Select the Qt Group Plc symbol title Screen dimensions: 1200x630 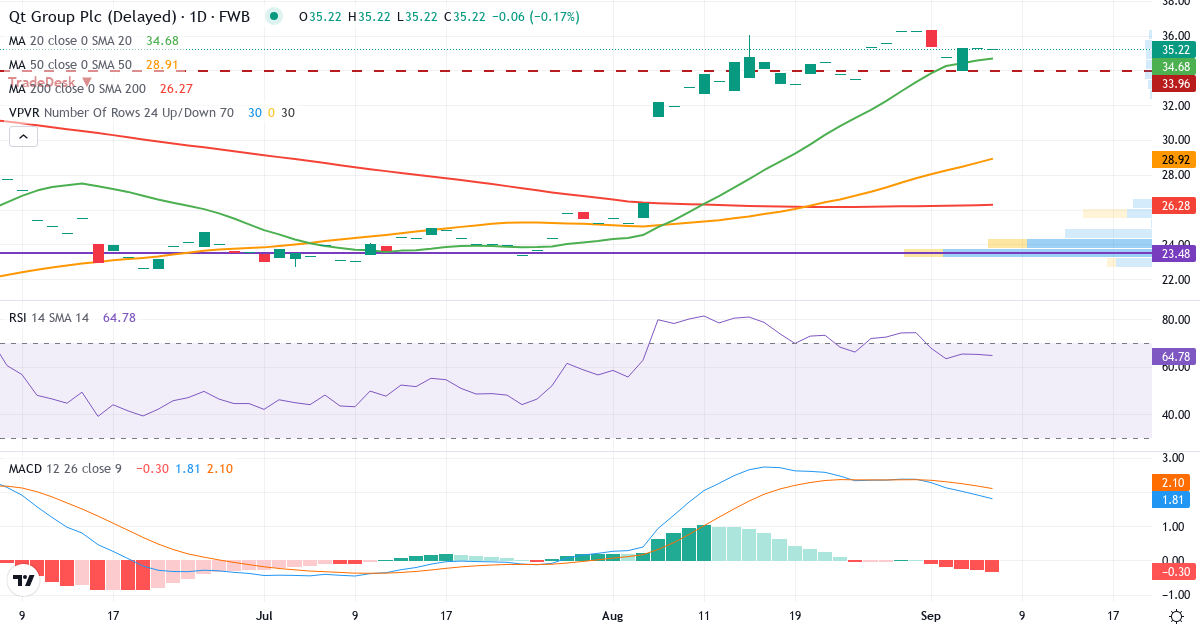click(x=129, y=17)
